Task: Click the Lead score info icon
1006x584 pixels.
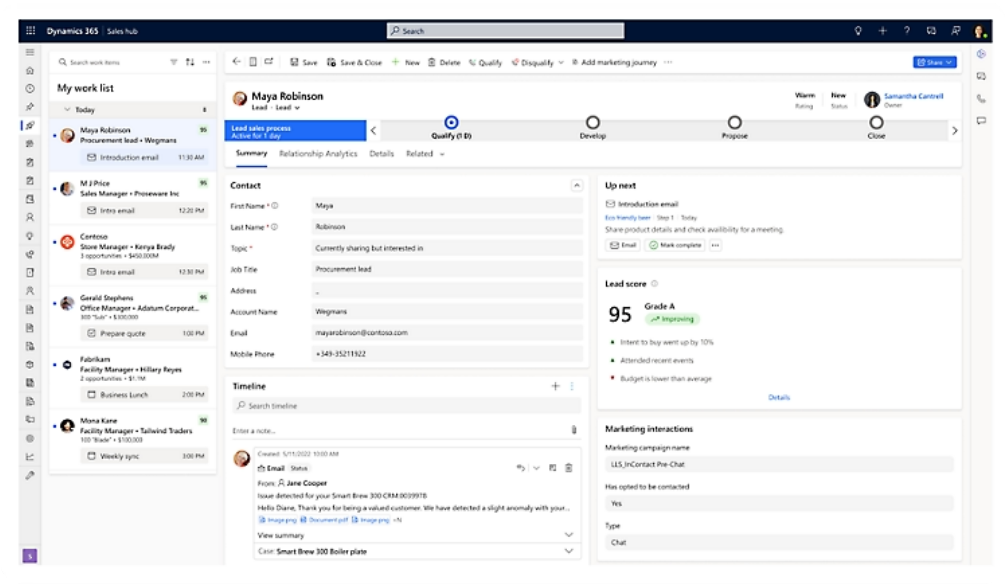Action: [x=654, y=283]
